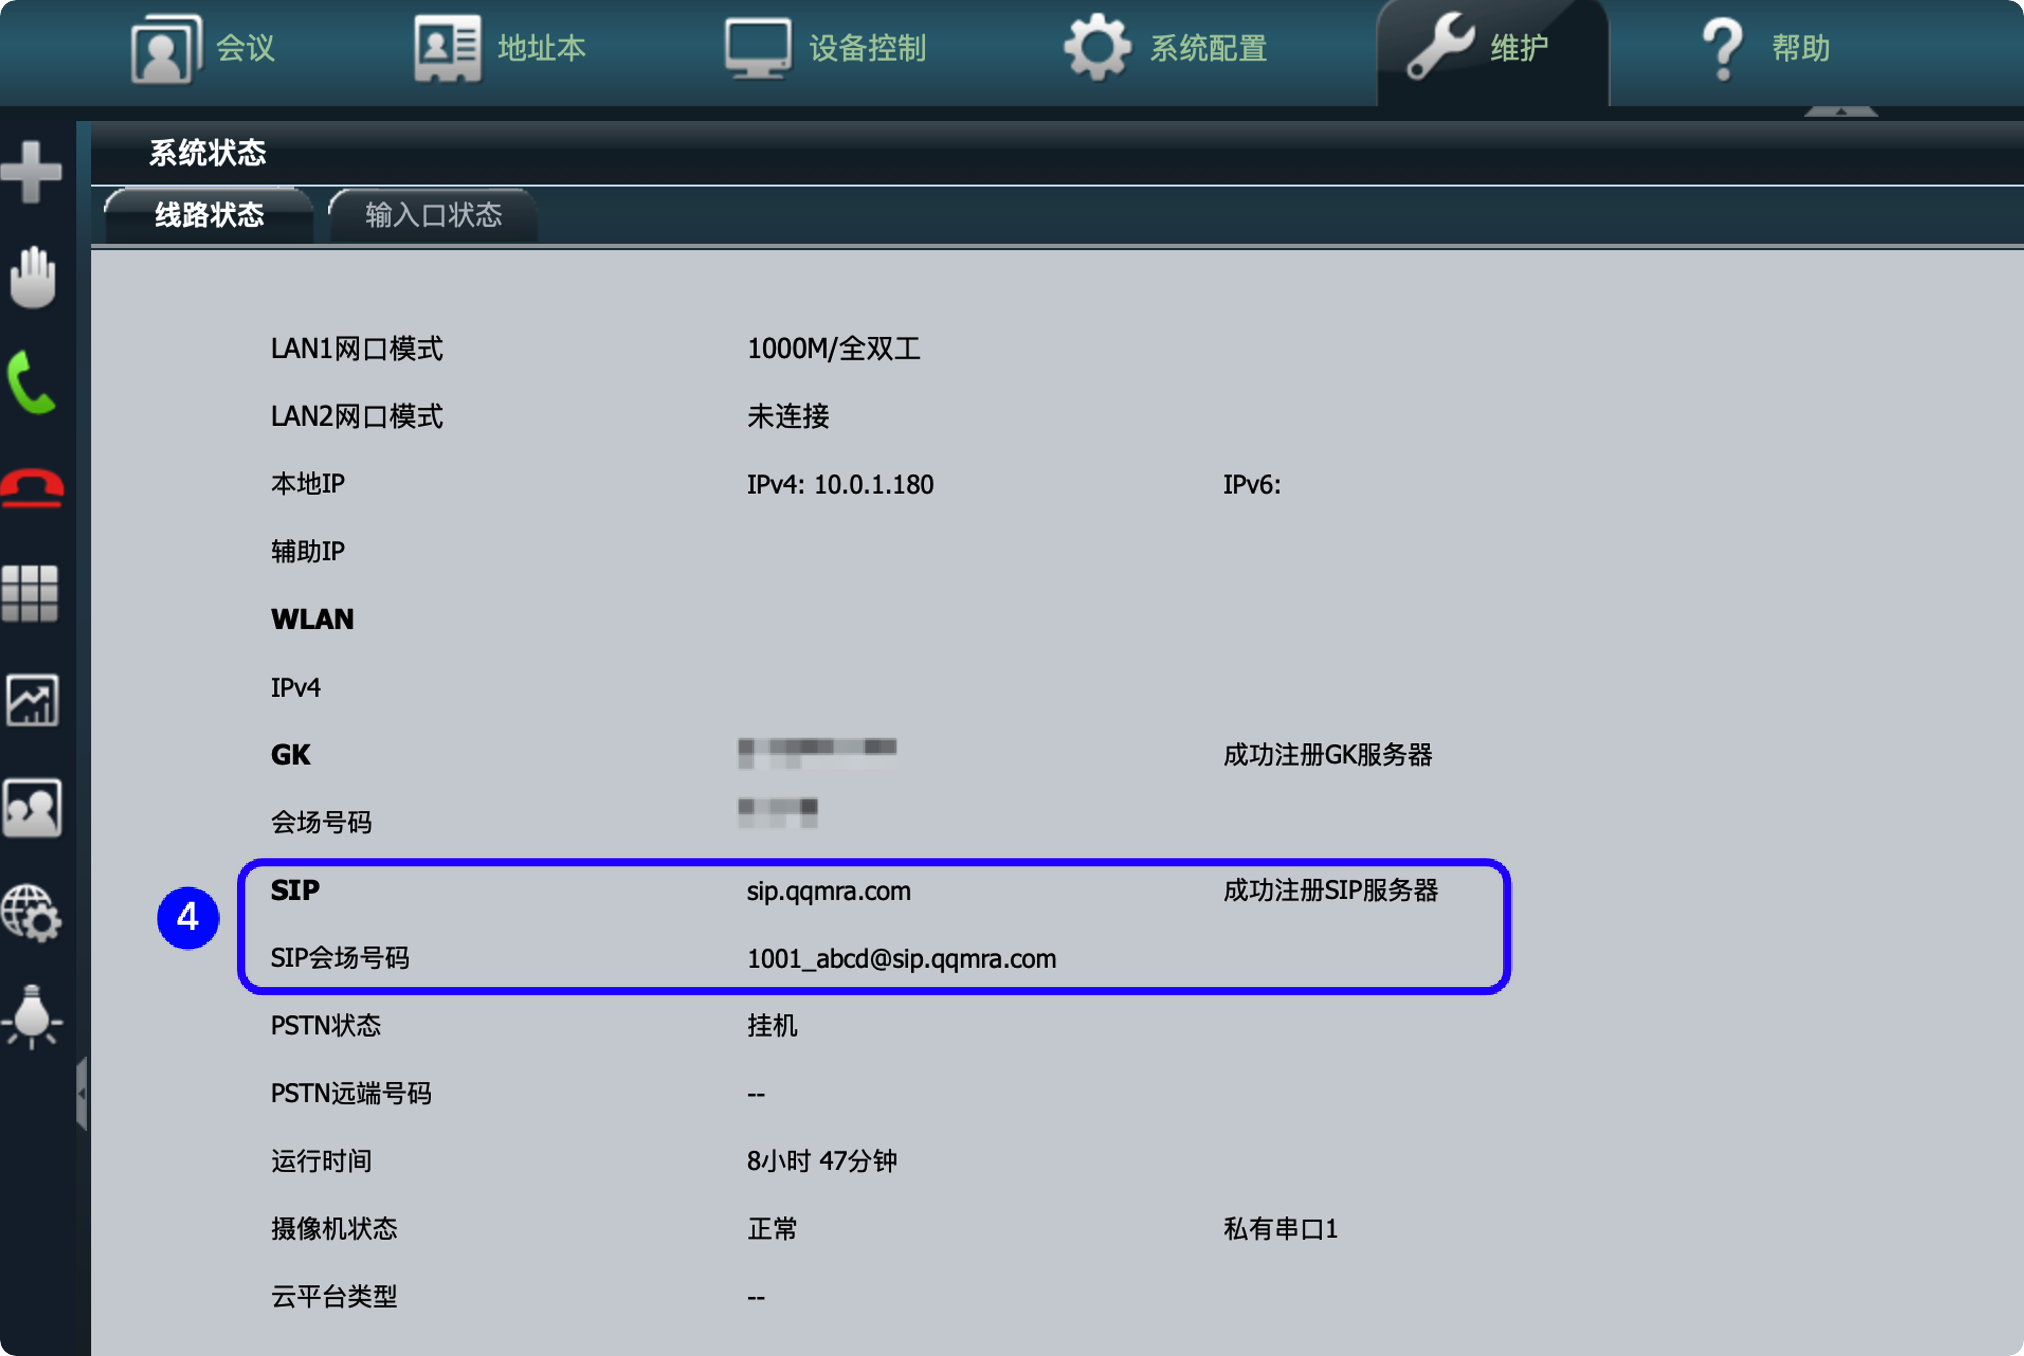Click the 系统状态 heading
Screen dimensions: 2024x1356
[208, 153]
